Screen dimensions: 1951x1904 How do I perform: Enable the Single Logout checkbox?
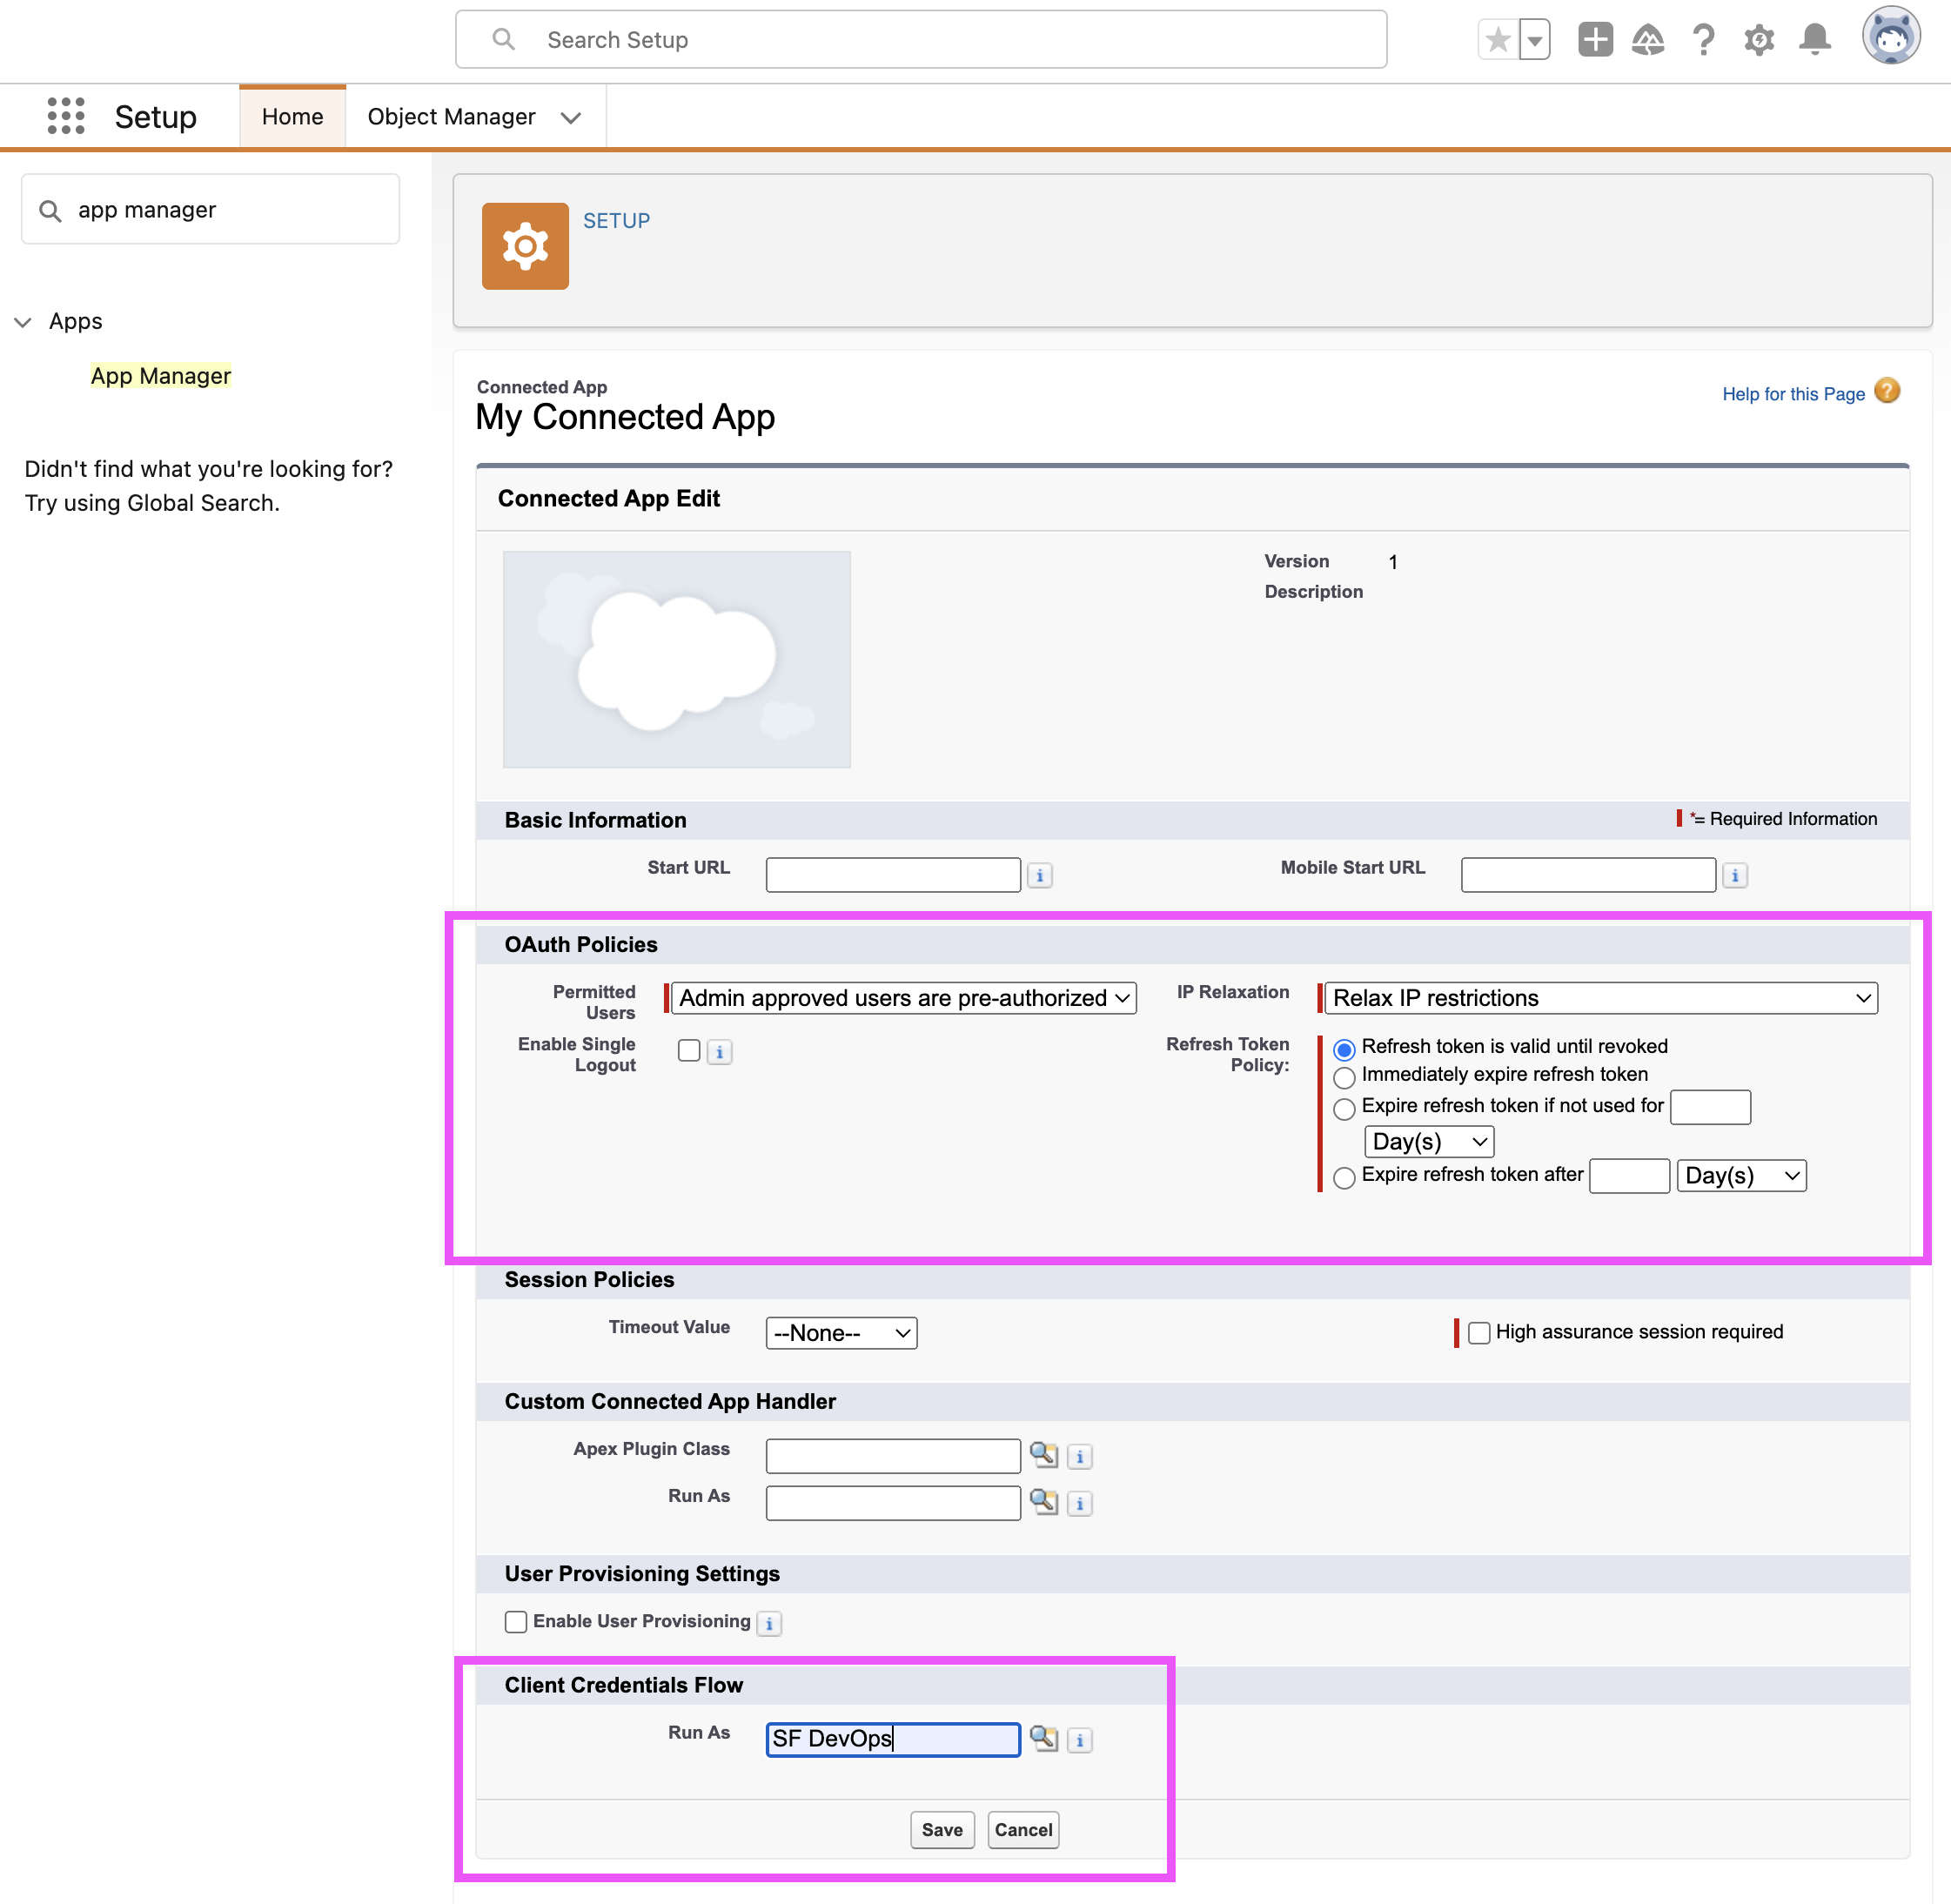click(689, 1050)
